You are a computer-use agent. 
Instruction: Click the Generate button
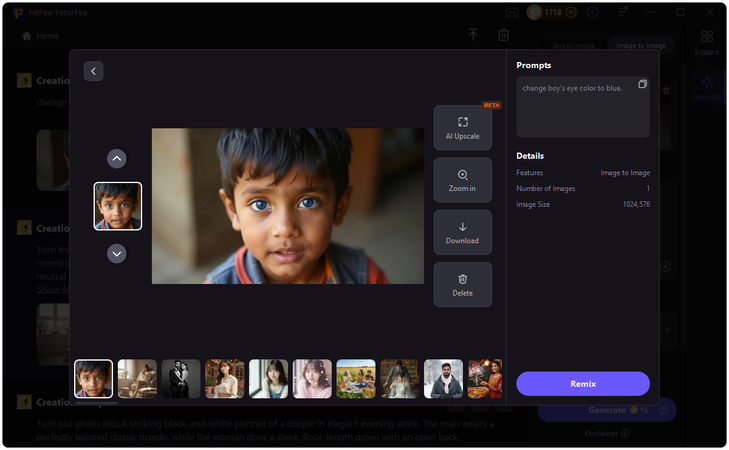tap(606, 410)
